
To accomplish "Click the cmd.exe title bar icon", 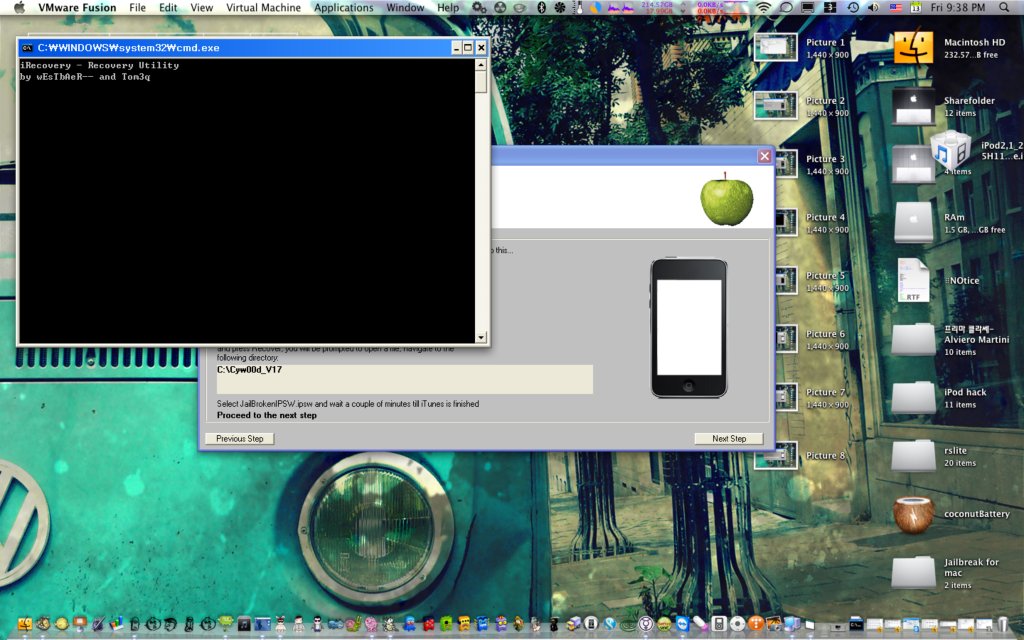I will (x=27, y=48).
